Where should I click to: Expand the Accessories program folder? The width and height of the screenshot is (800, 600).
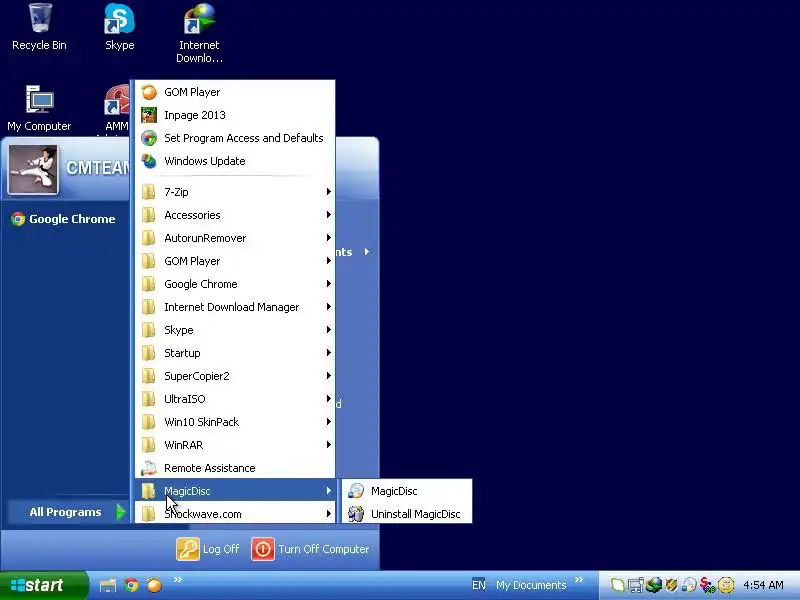tap(235, 215)
